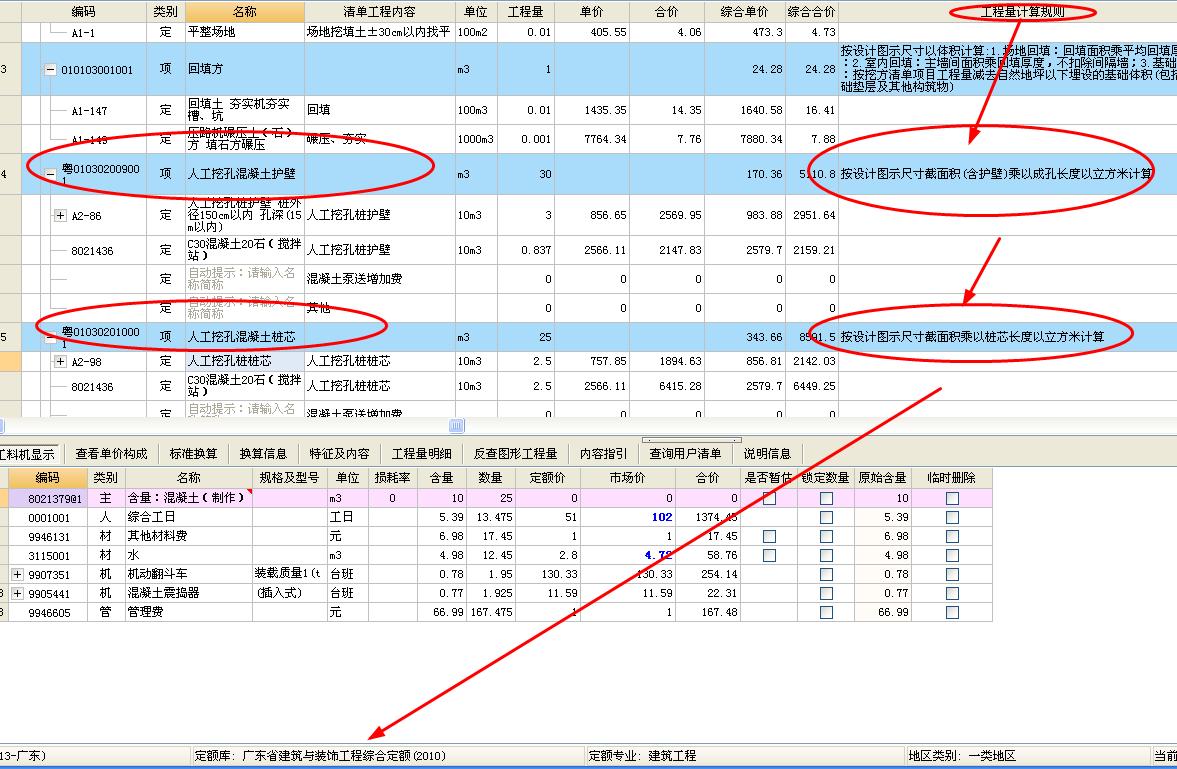This screenshot has height=769, width=1177.
Task: Tick 锁定数量 for the 水 row
Action: pos(826,556)
